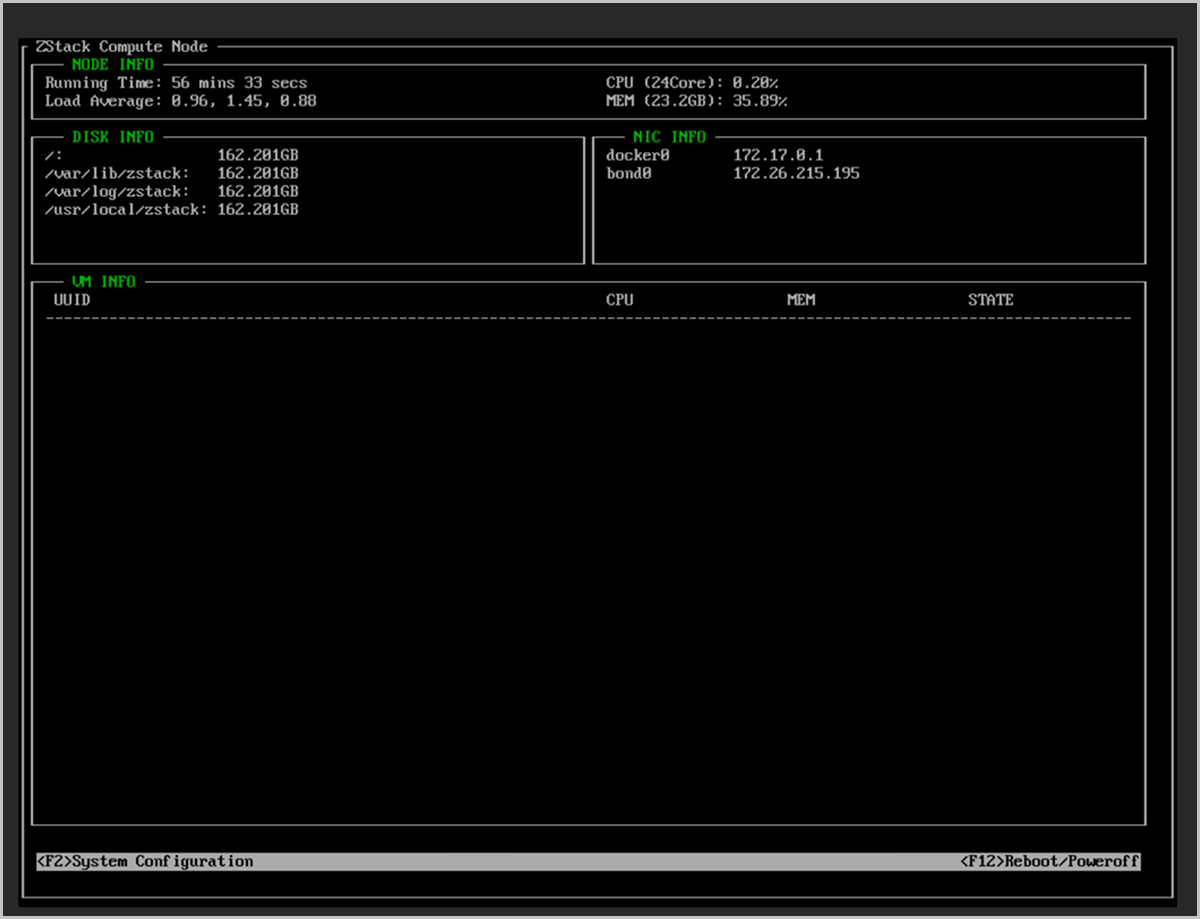
Task: Click the IP address 172.26.215.195
Action: click(796, 173)
